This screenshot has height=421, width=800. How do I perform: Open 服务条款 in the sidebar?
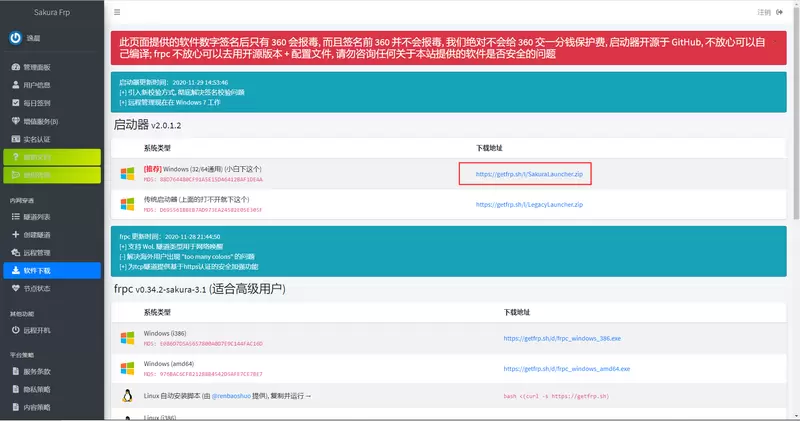pyautogui.click(x=52, y=371)
